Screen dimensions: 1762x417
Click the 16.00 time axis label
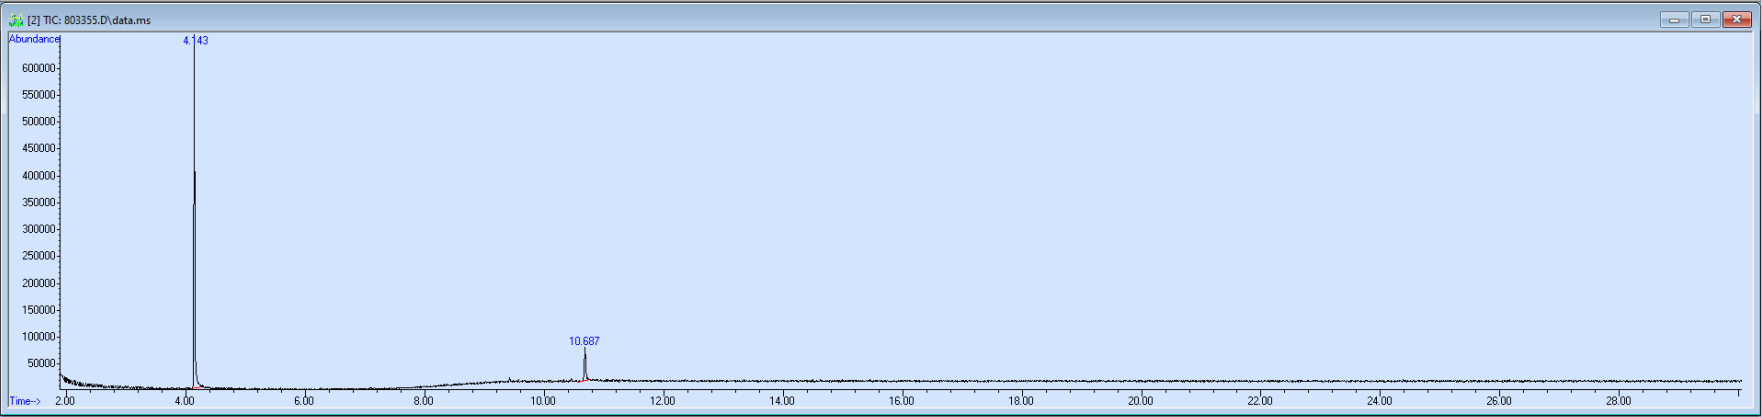click(x=901, y=401)
